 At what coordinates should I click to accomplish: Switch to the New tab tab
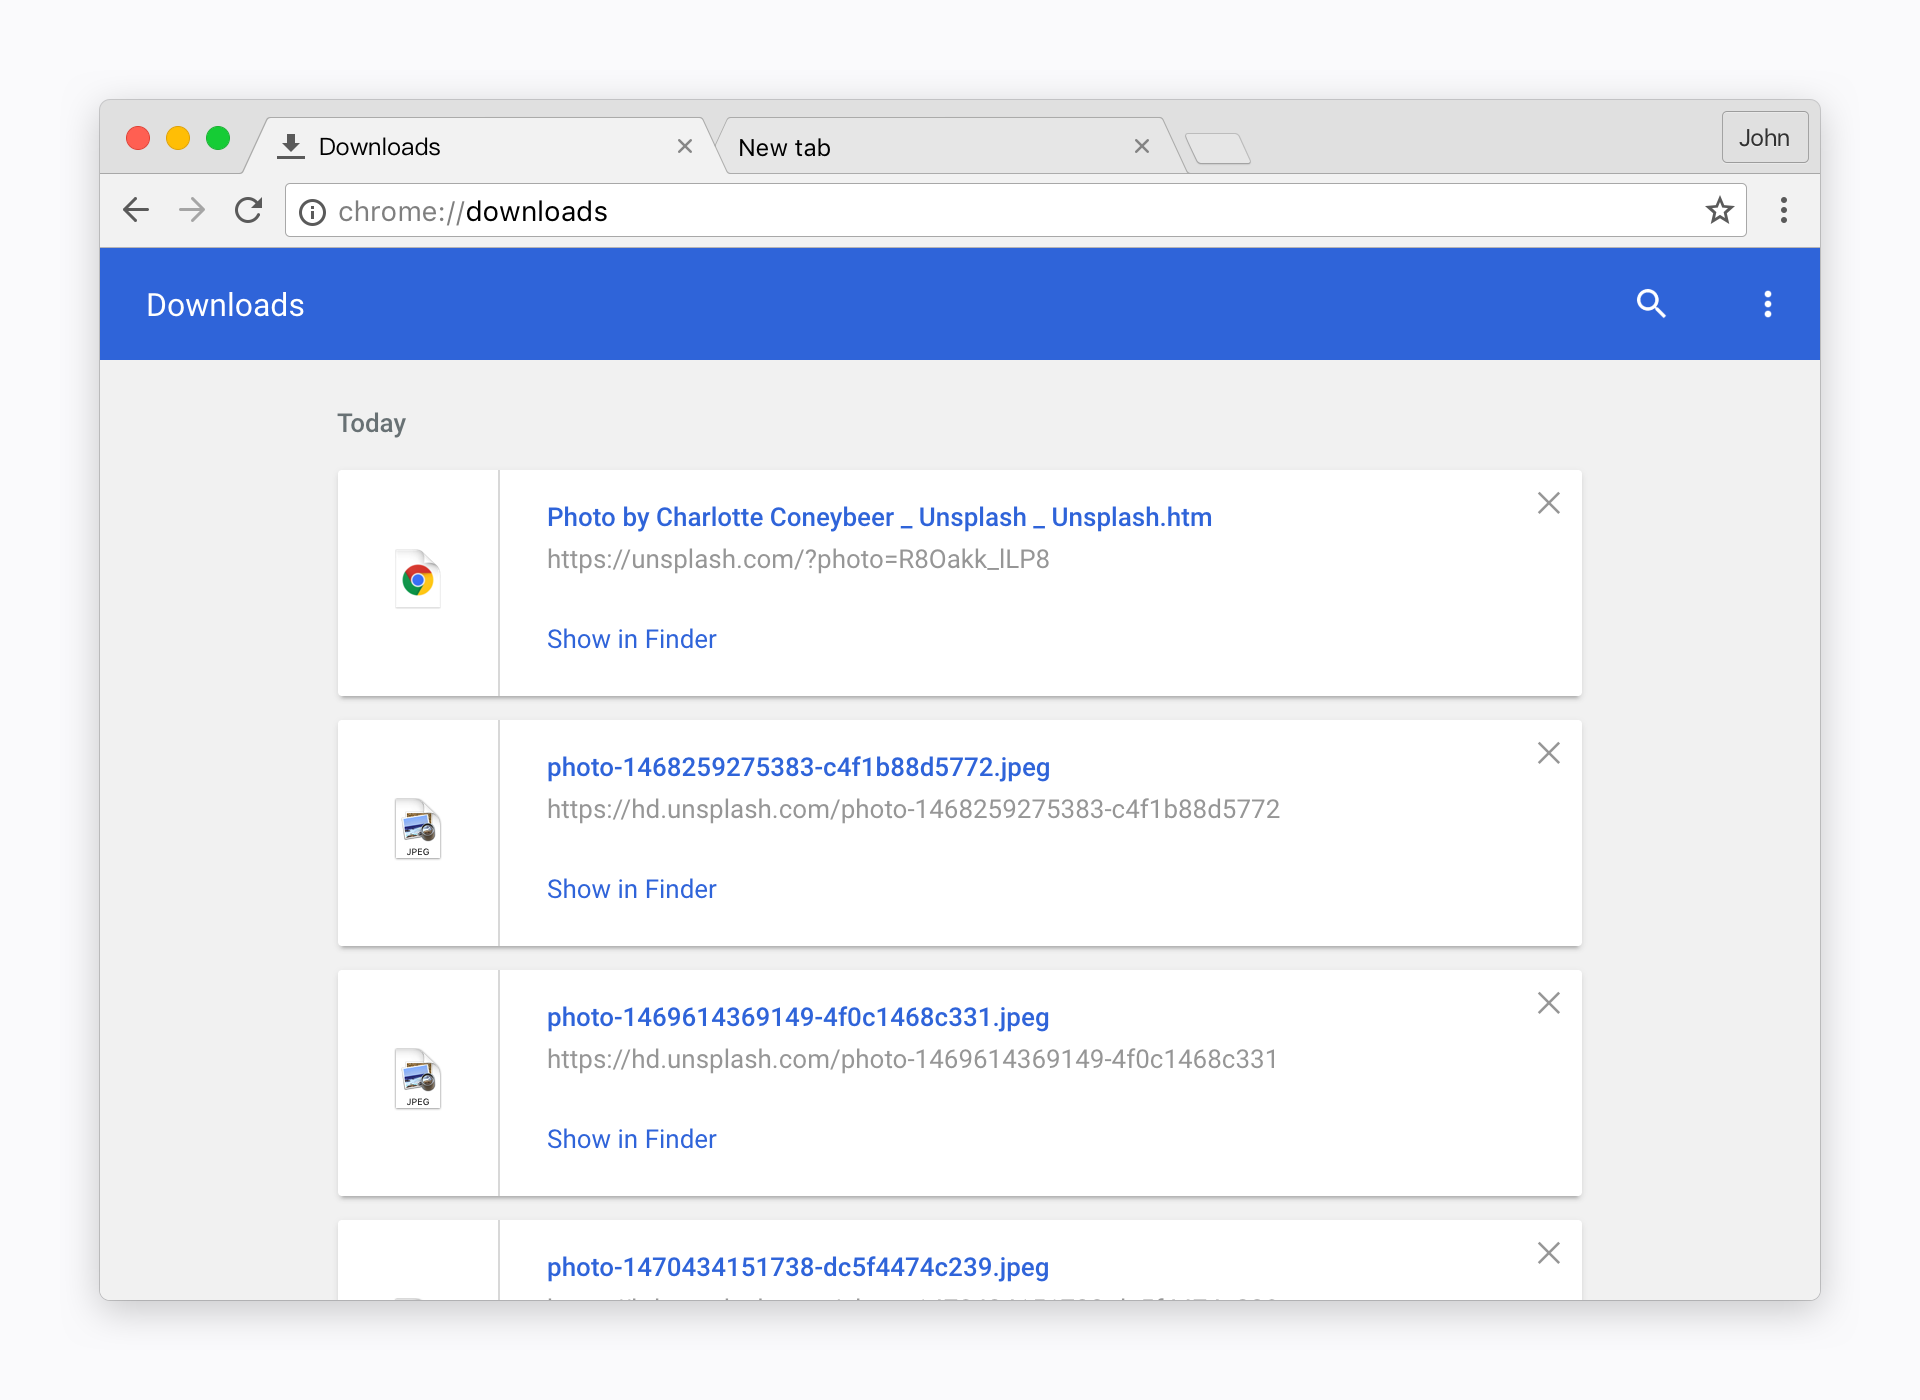click(930, 148)
